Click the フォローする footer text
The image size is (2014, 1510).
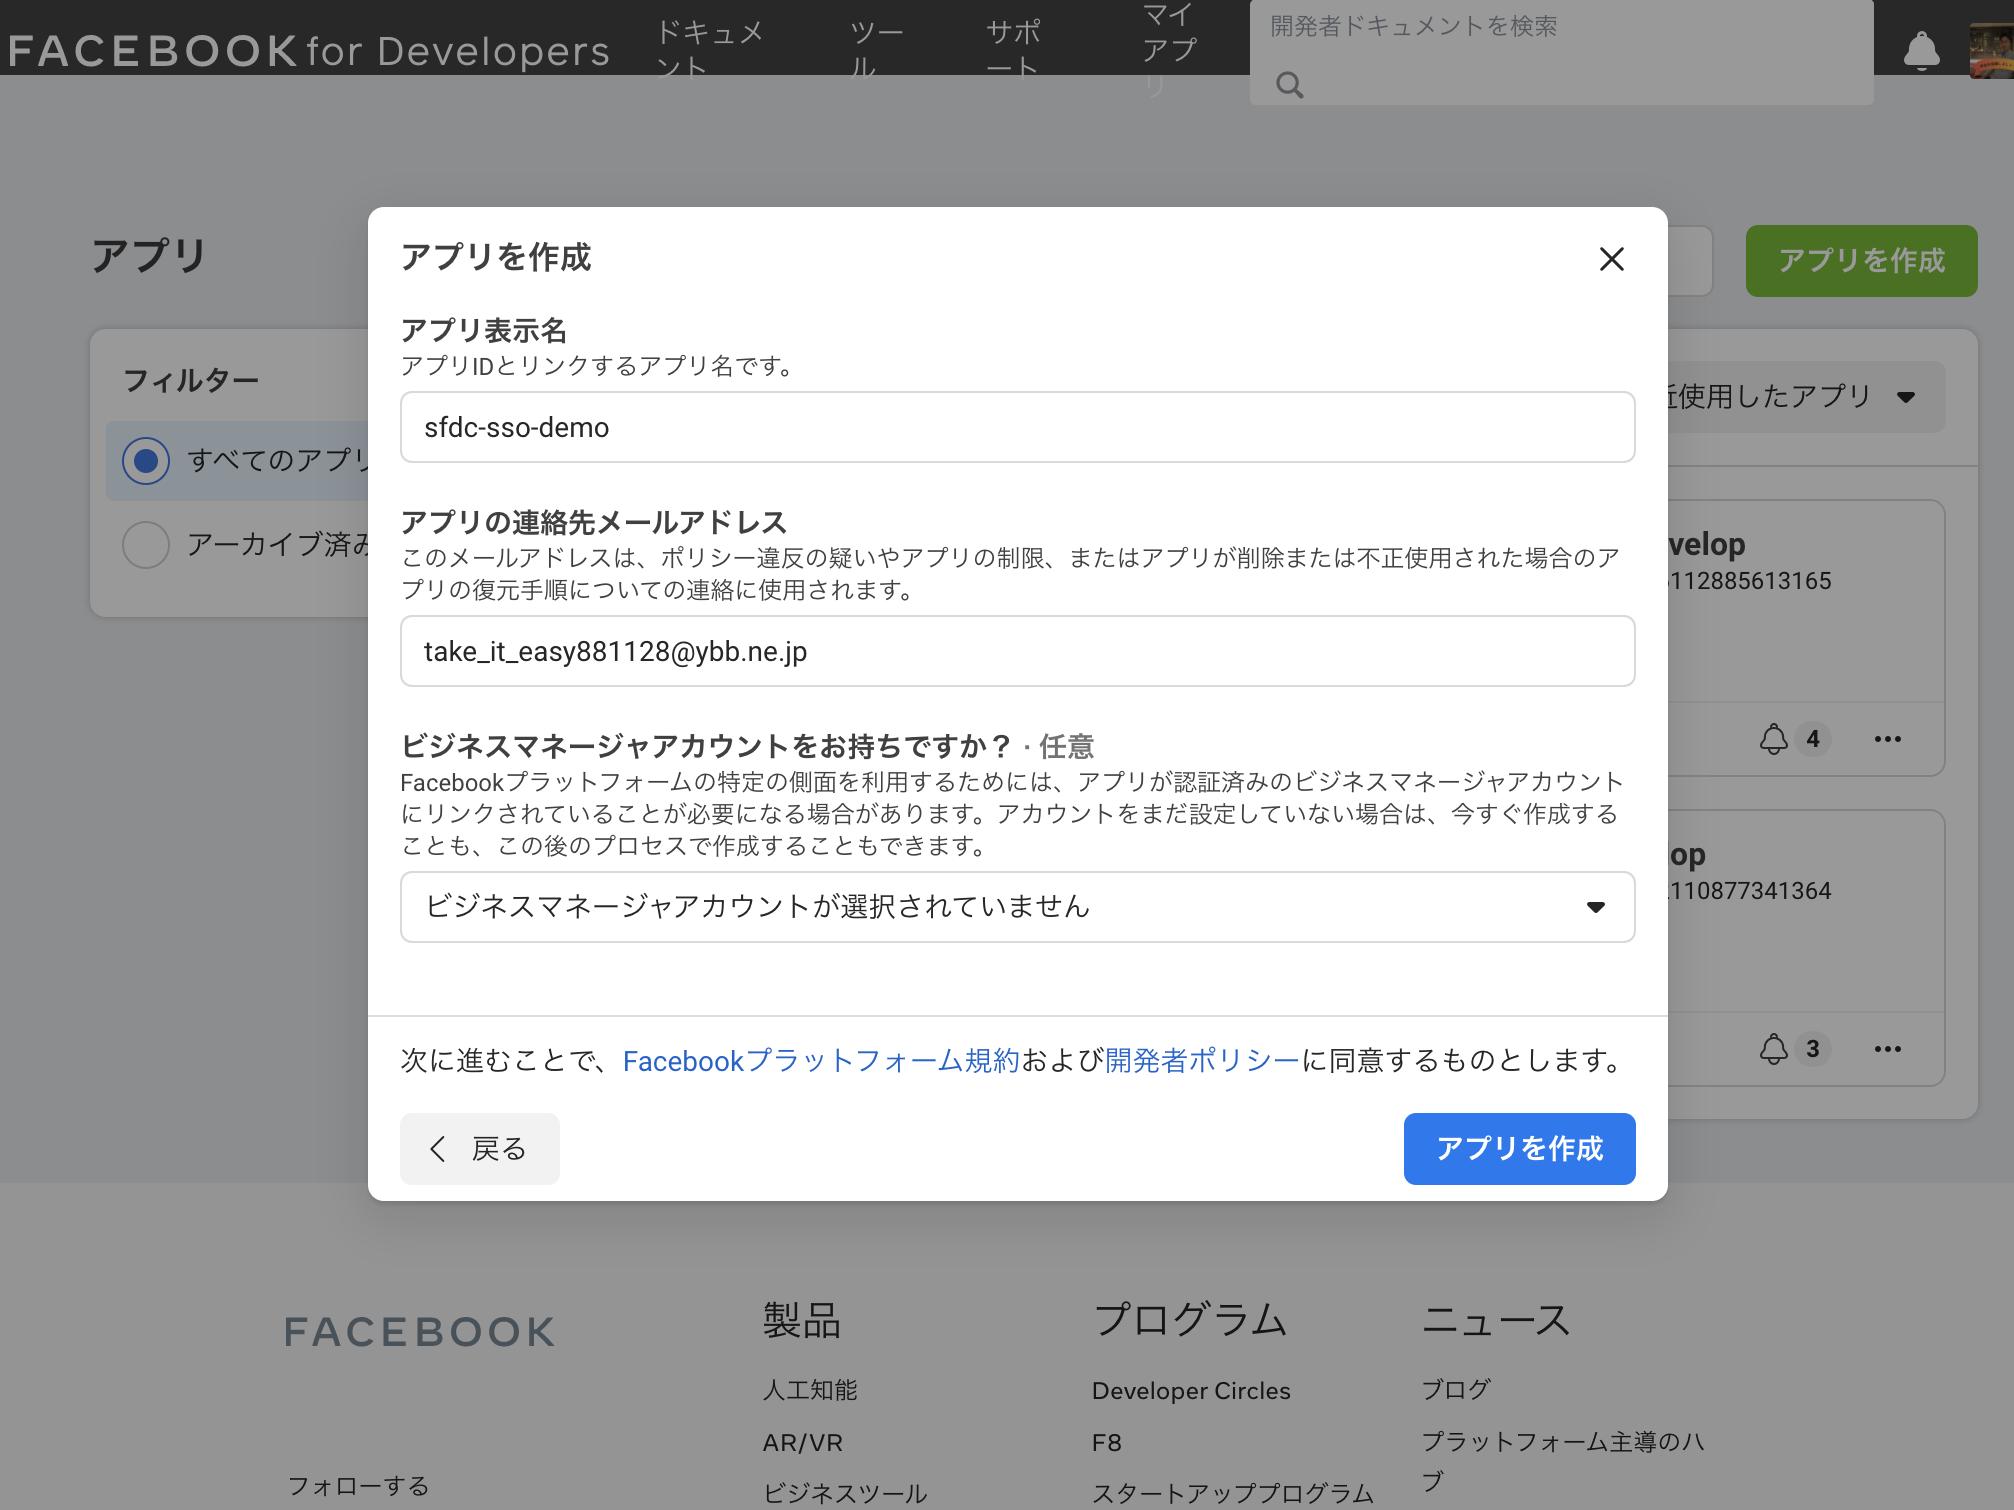[358, 1486]
